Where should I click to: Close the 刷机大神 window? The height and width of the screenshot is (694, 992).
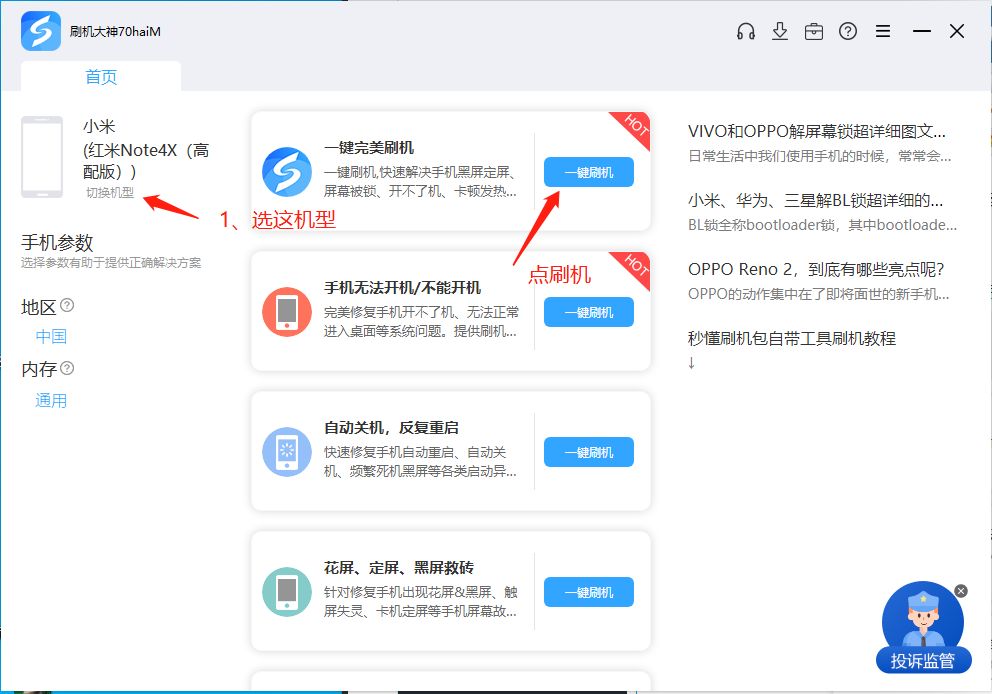[x=957, y=31]
